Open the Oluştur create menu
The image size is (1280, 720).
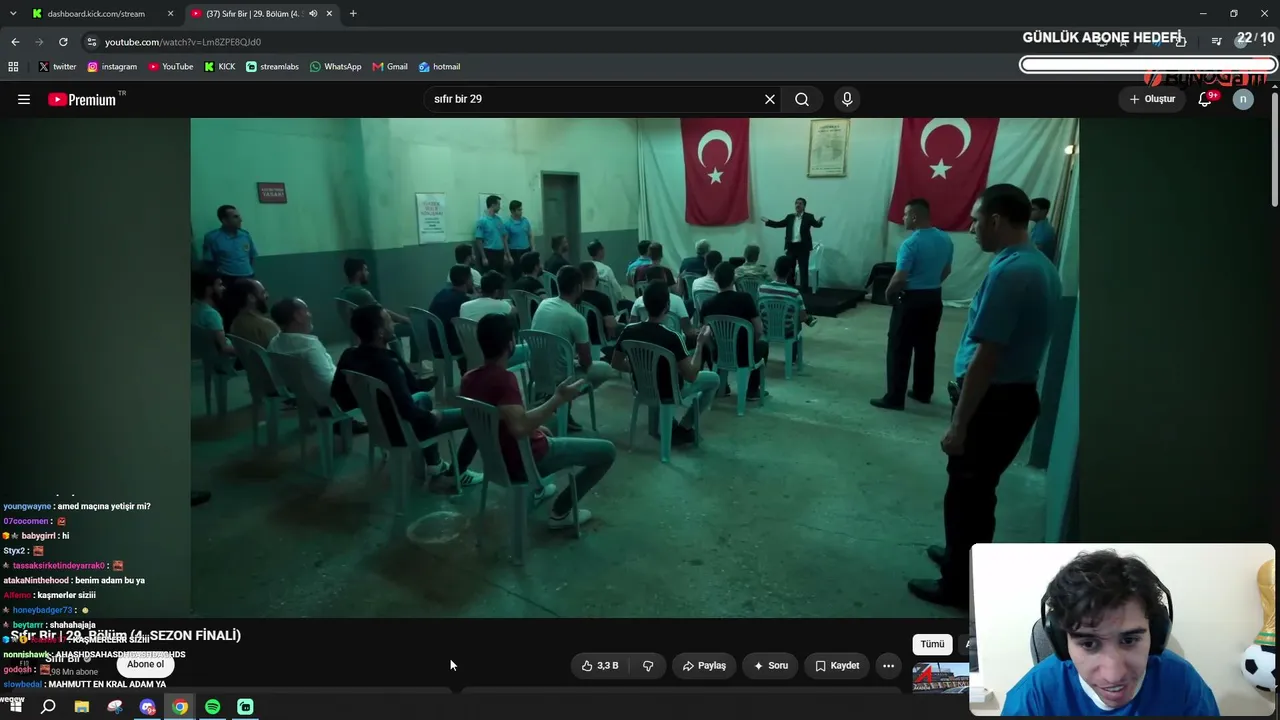1152,99
